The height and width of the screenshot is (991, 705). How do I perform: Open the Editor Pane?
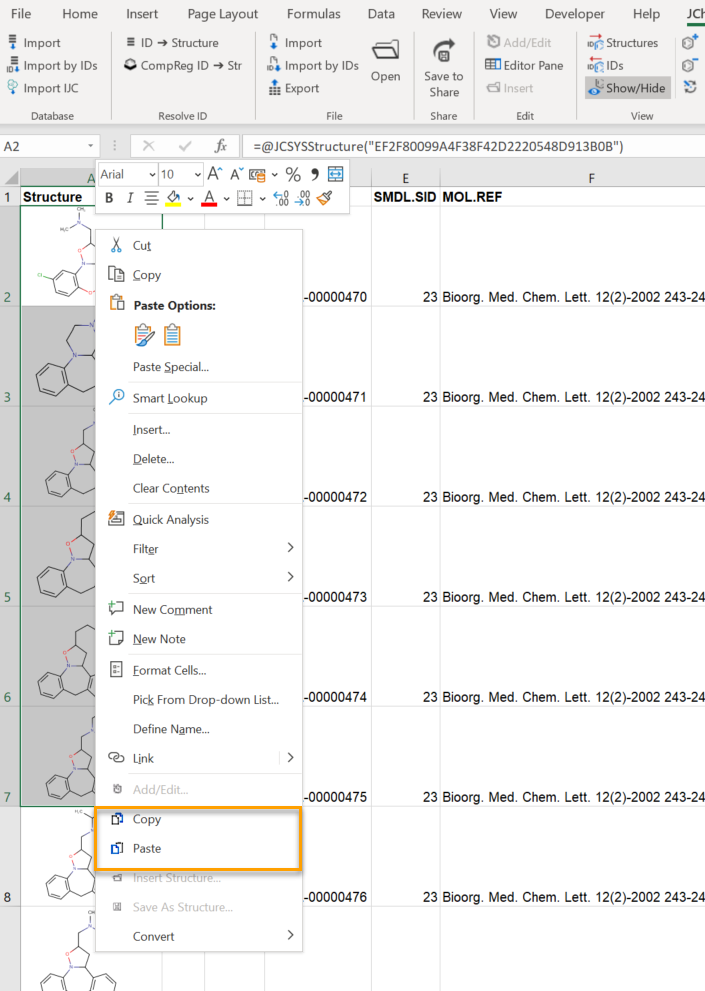[x=524, y=65]
